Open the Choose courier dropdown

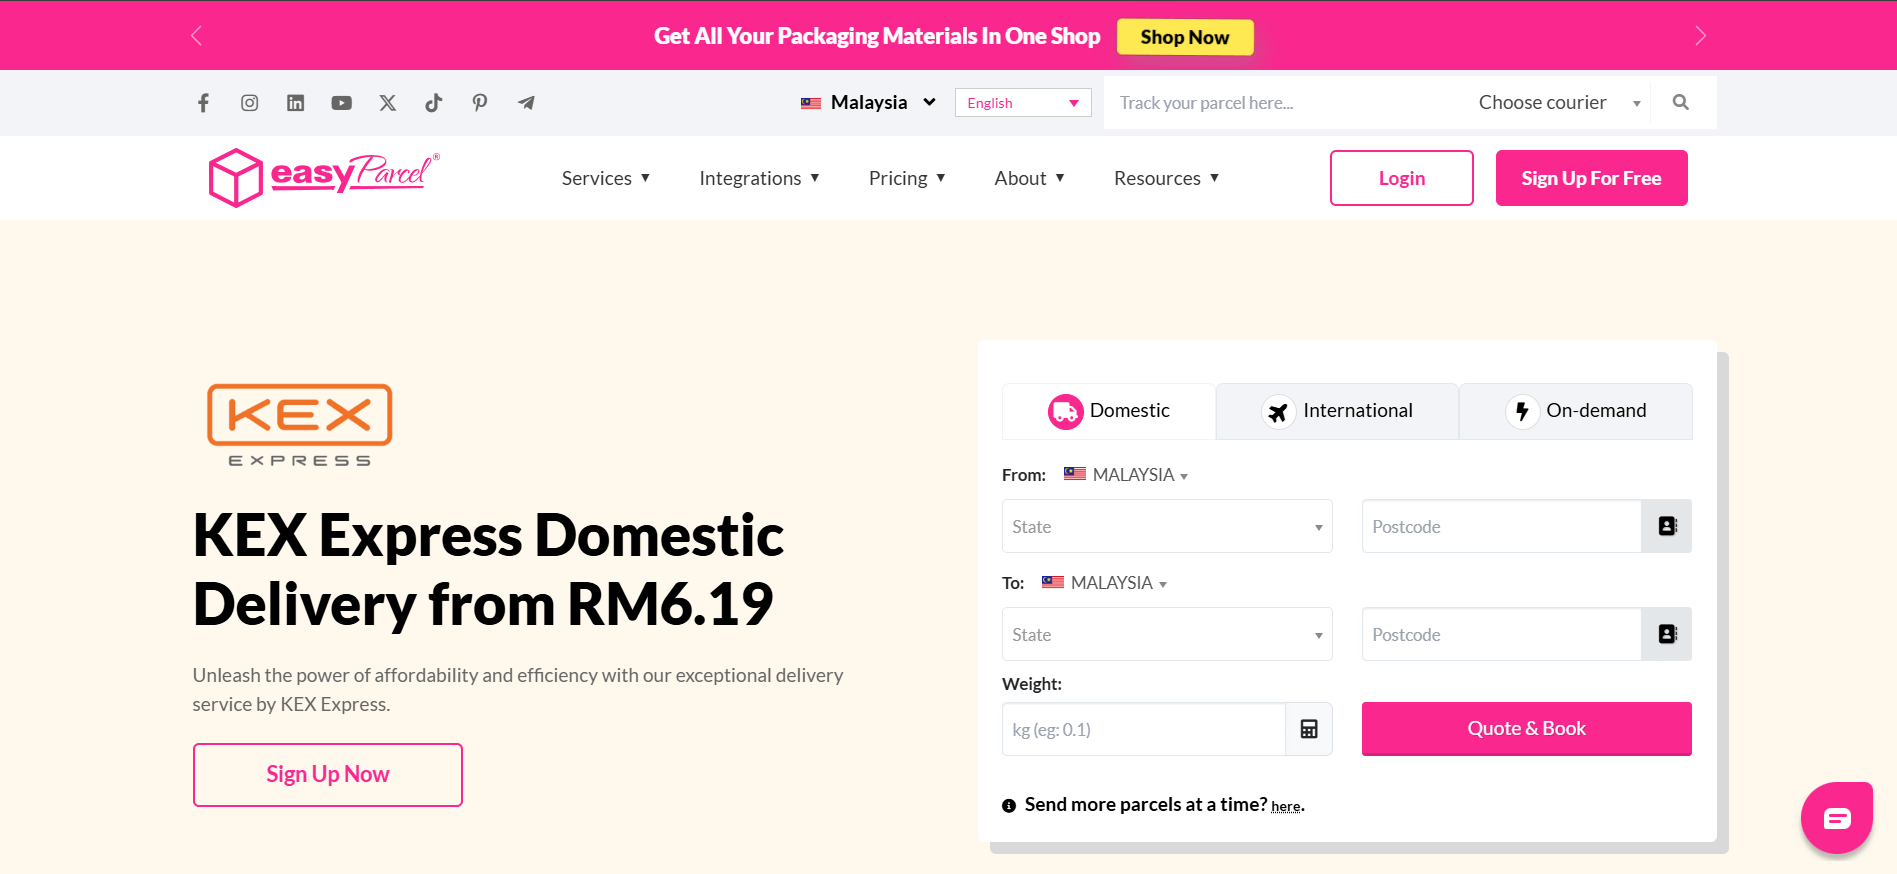[1558, 103]
